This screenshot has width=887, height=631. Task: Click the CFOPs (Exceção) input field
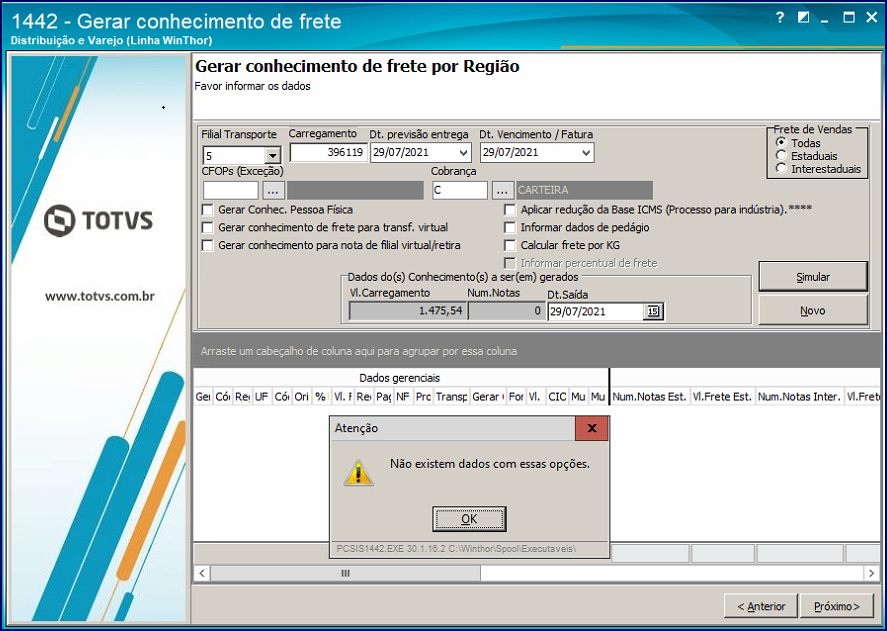(230, 190)
